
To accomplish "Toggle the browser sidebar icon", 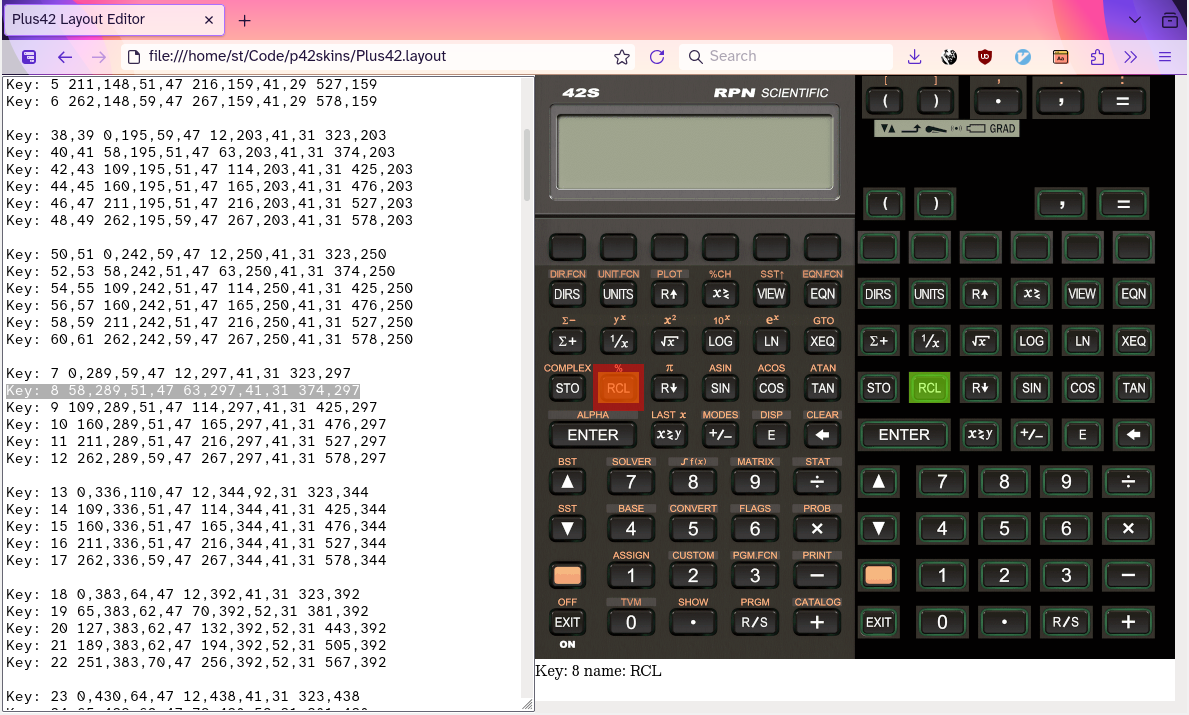I will pos(29,57).
